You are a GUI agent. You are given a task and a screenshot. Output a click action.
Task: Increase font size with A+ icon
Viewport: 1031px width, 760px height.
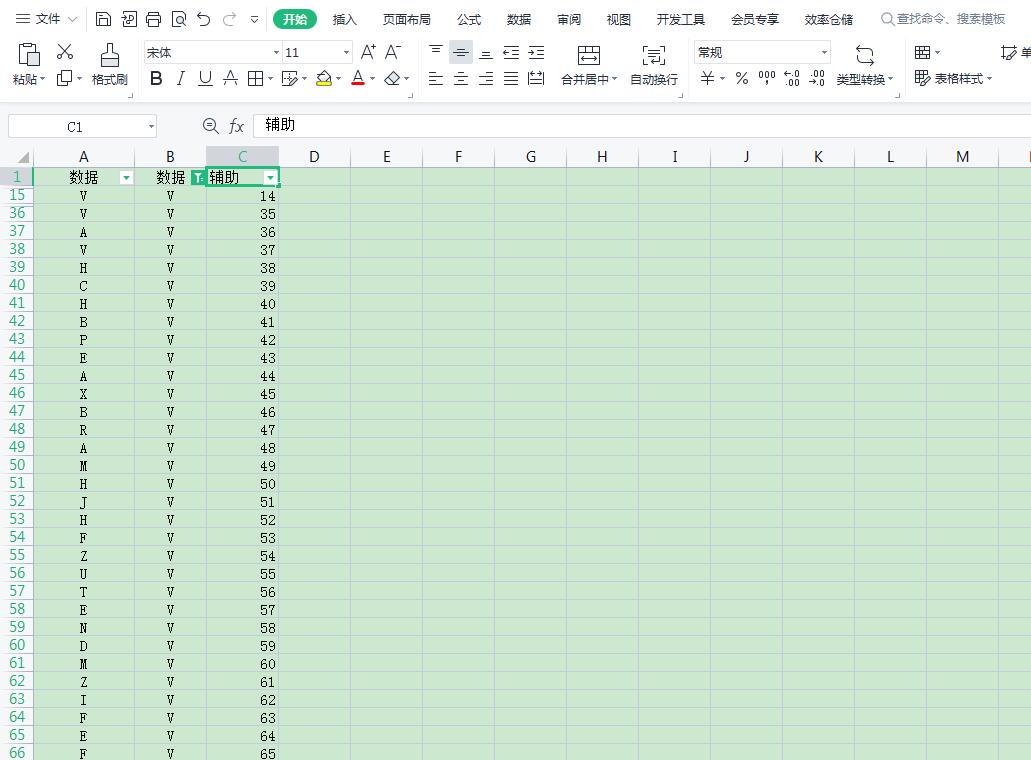point(368,52)
